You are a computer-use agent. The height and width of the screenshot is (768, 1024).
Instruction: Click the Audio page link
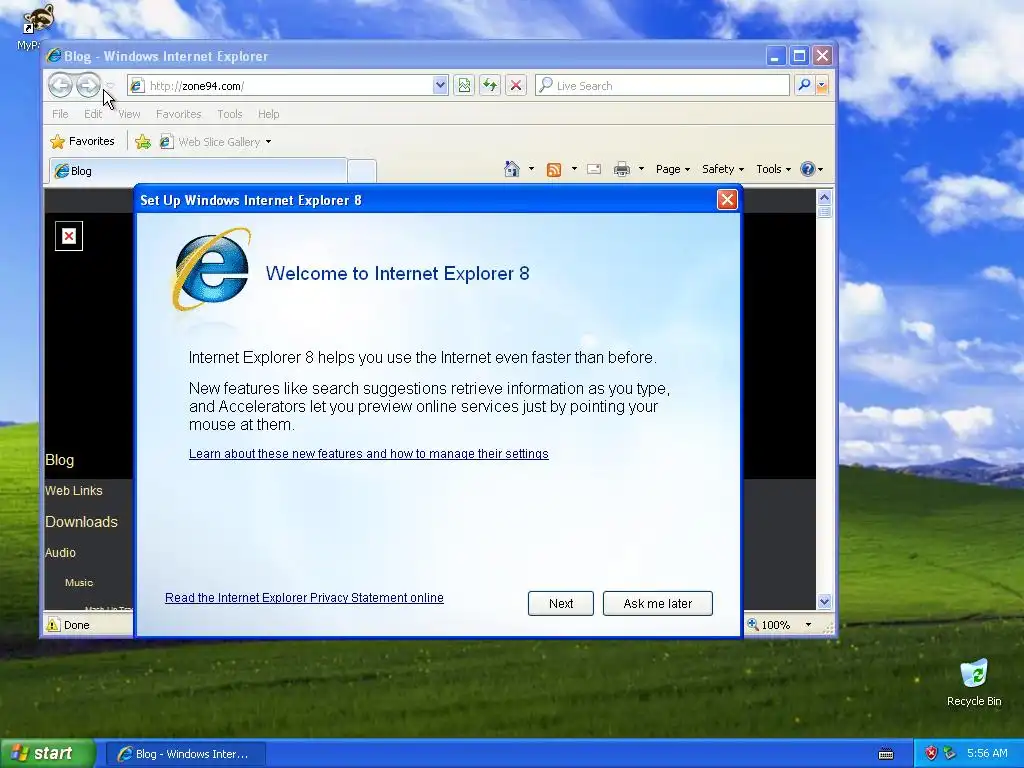61,552
